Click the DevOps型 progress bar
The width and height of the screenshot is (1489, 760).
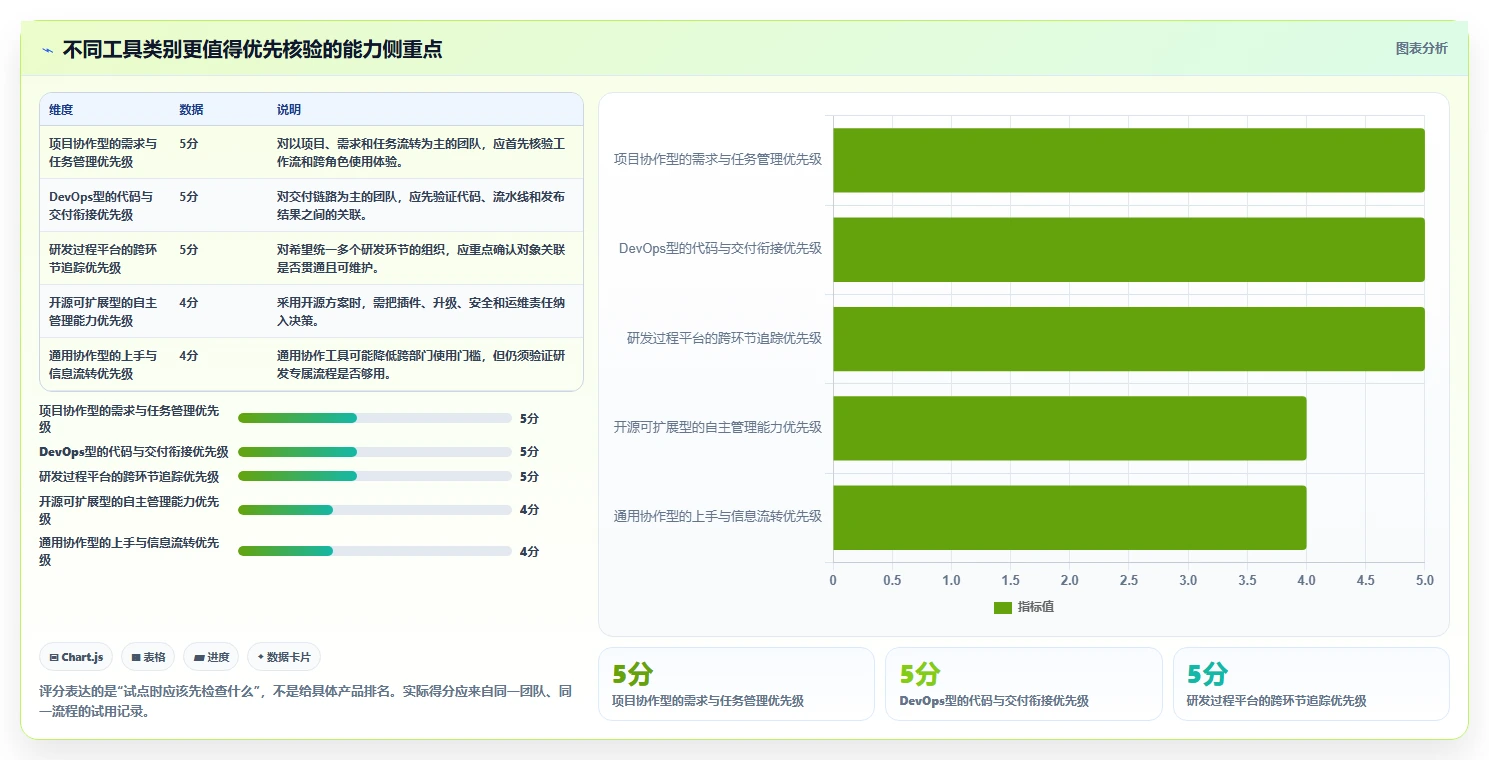375,452
